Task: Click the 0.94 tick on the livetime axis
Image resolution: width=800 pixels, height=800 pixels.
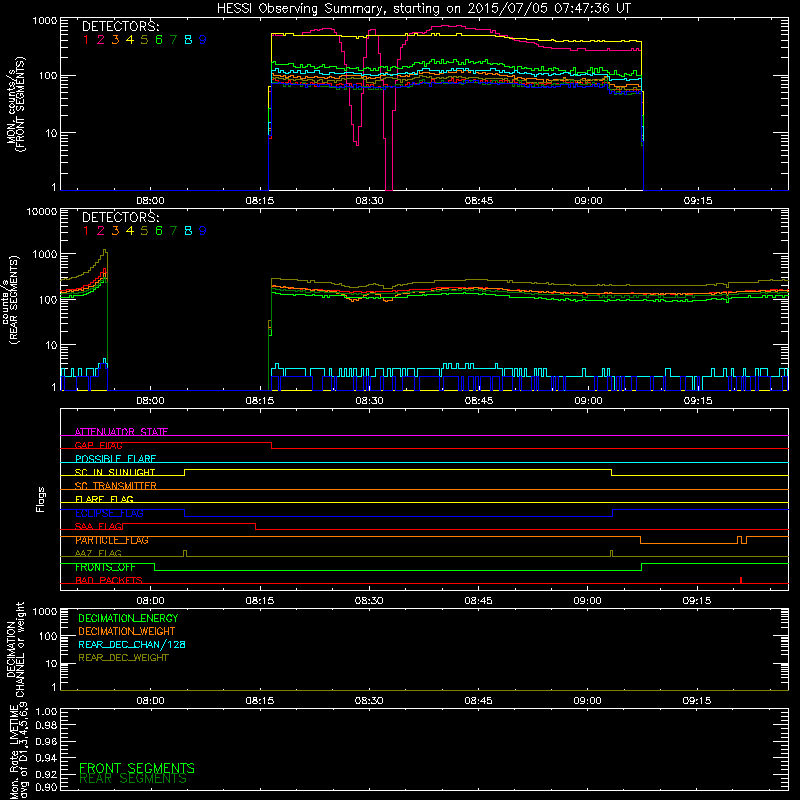Action: (46, 757)
